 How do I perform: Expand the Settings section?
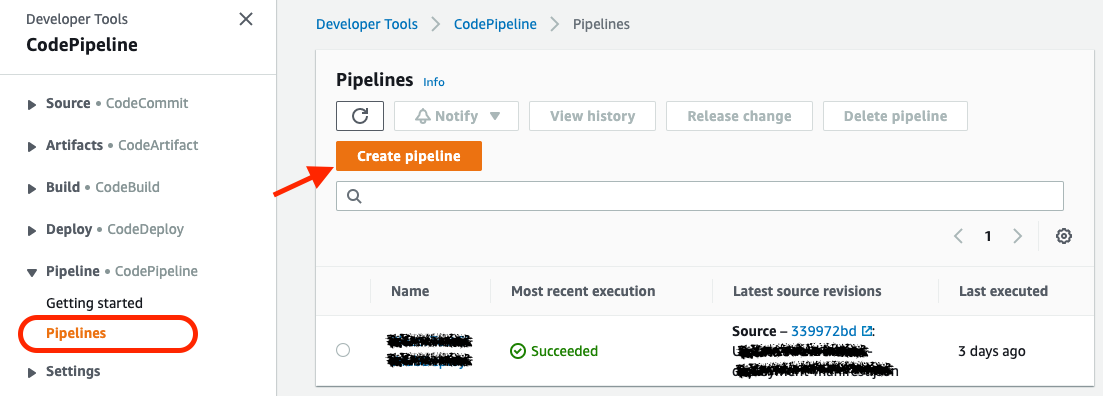(32, 373)
